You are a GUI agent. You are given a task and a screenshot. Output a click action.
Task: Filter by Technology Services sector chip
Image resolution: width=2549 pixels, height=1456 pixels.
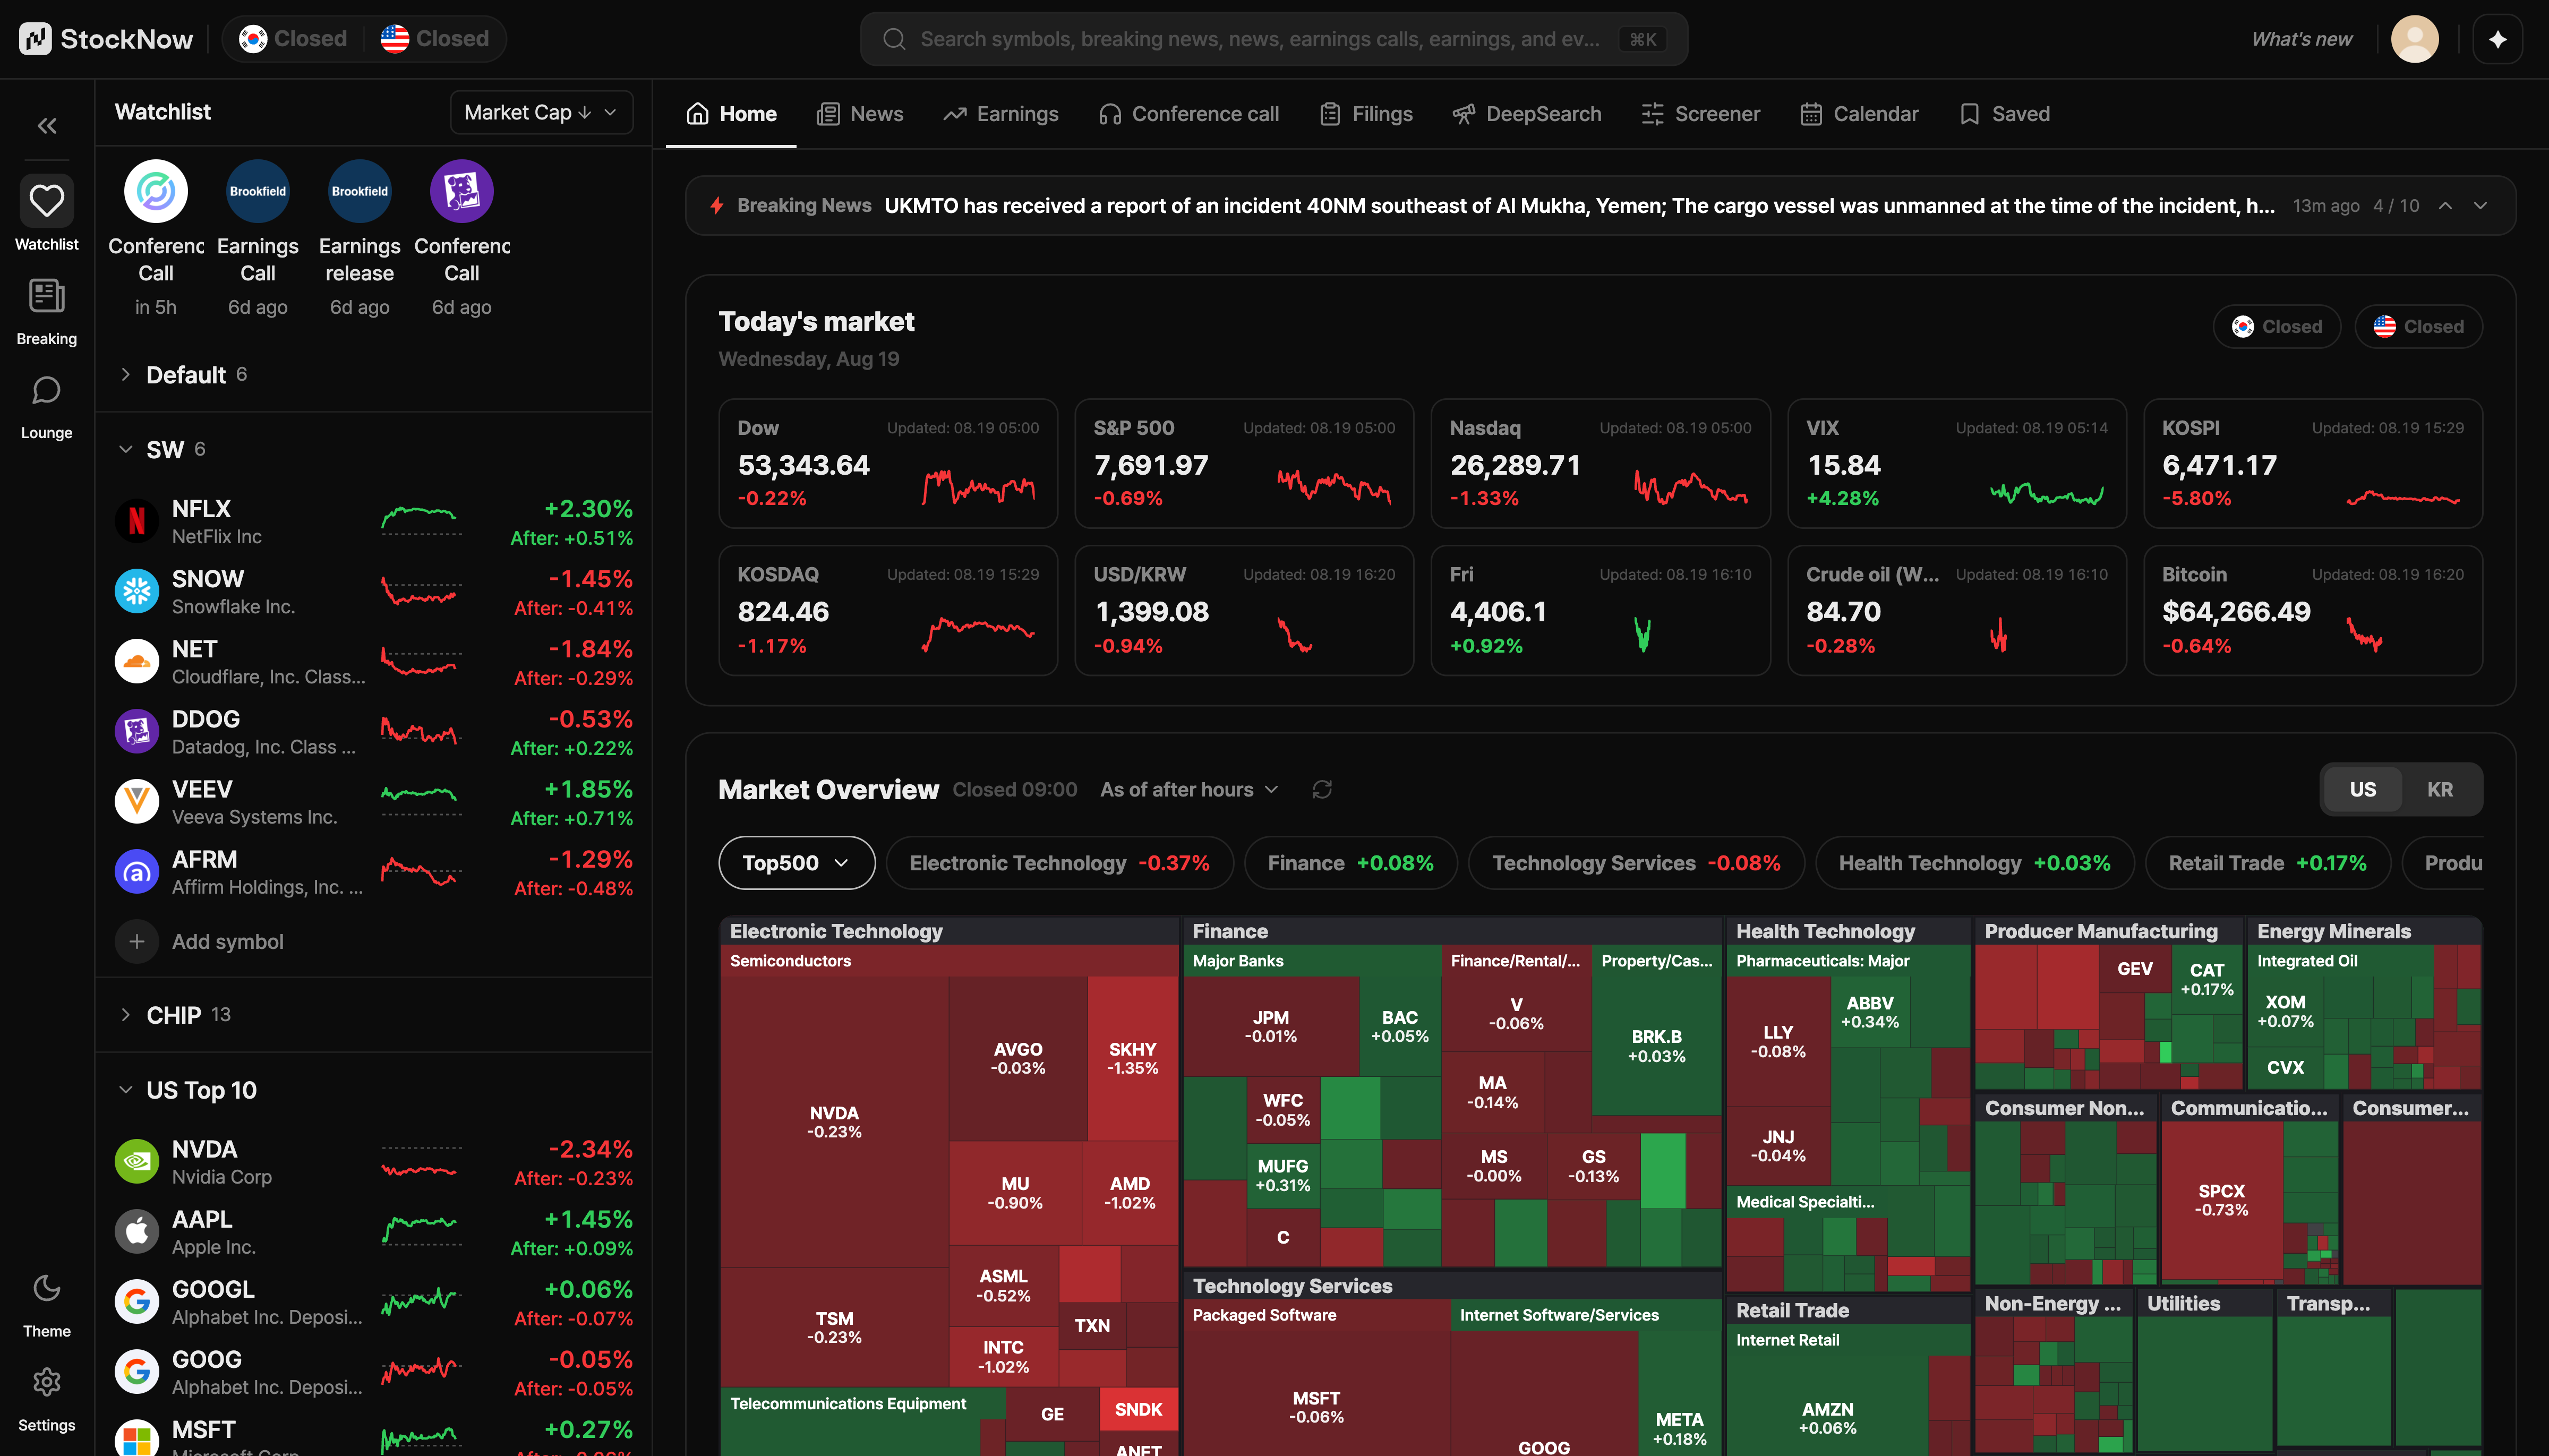tap(1637, 863)
